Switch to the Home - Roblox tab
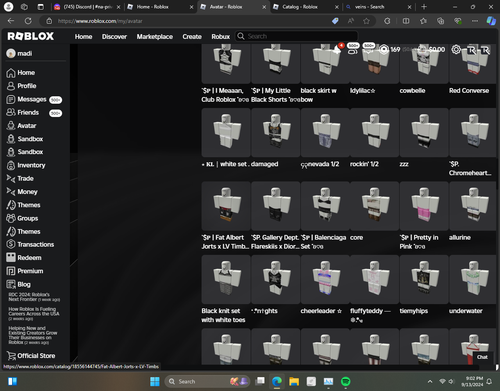Screen dimensions: 500x391 point(160,7)
